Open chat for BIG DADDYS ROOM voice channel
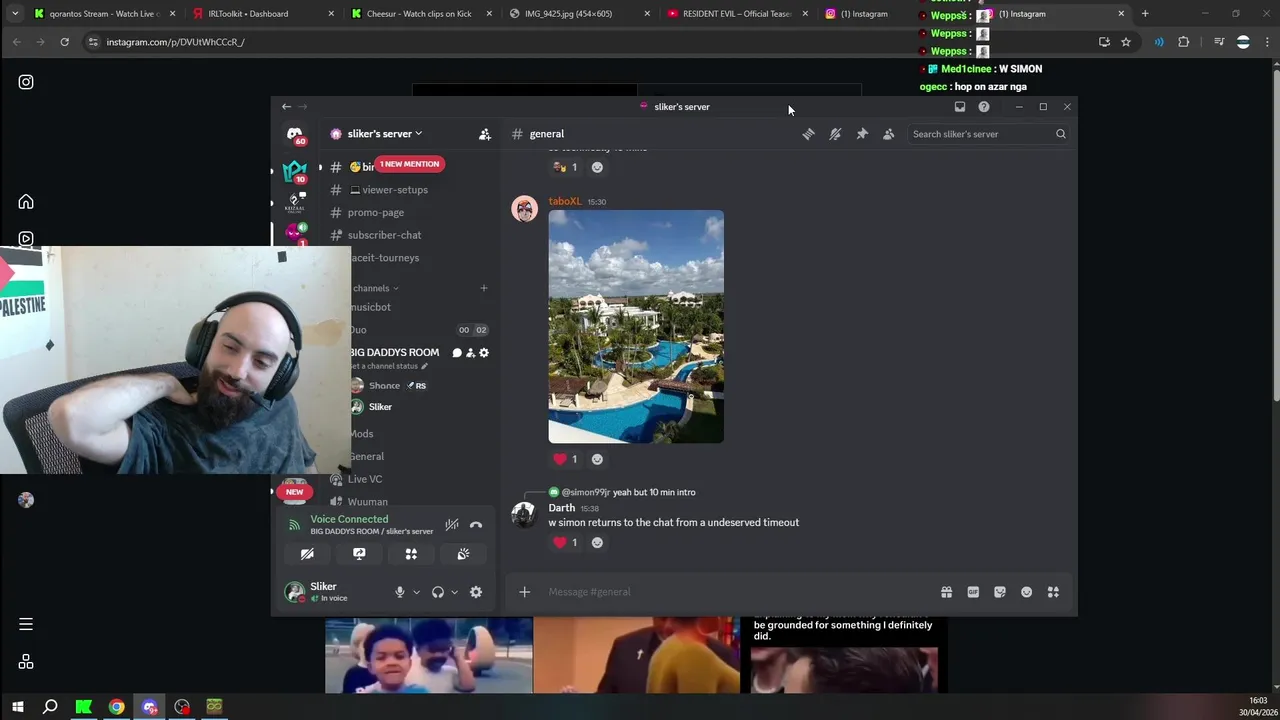 point(457,353)
